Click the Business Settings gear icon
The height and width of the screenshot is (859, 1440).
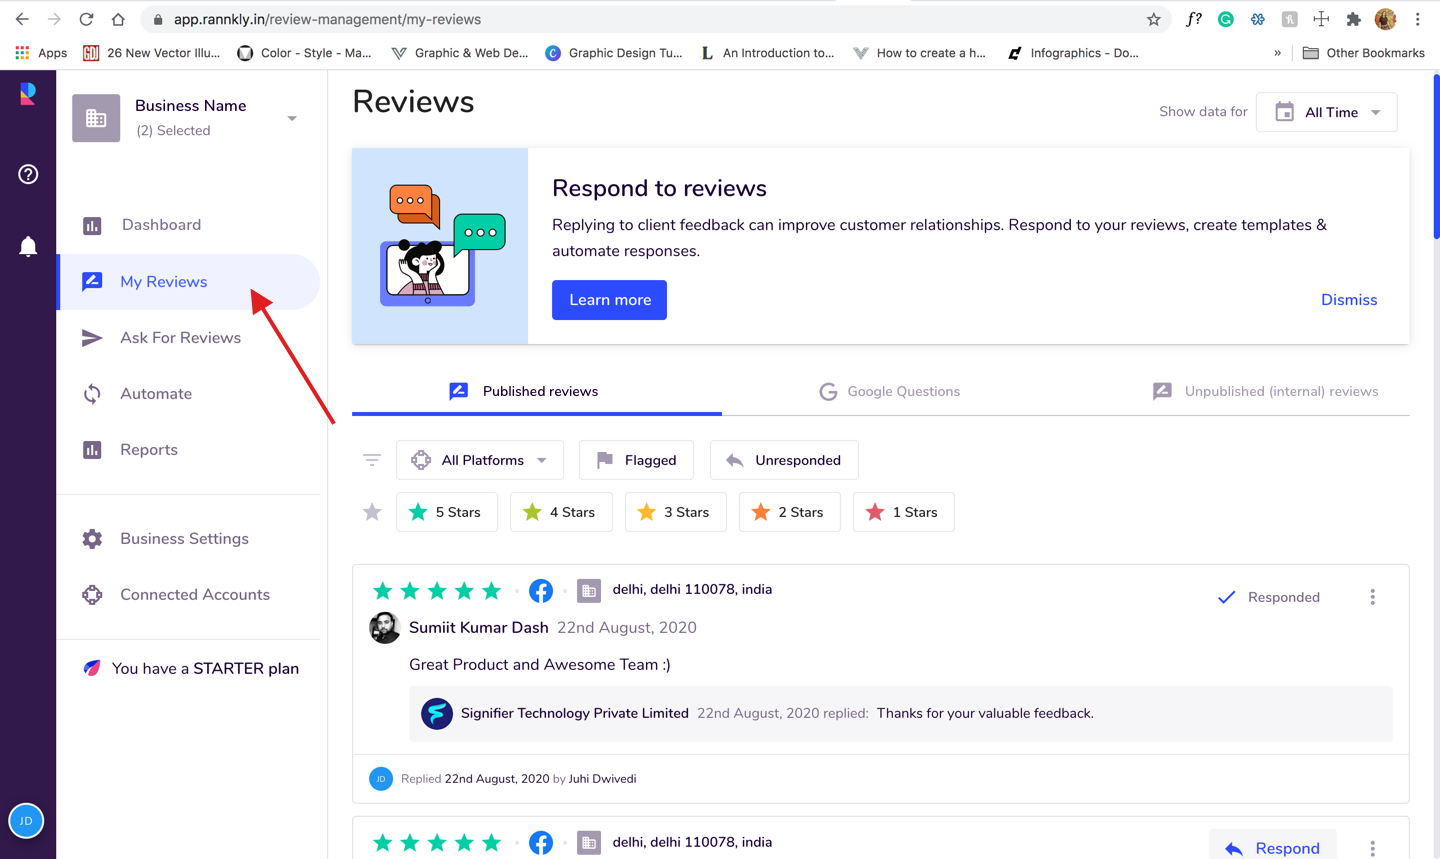pos(92,539)
